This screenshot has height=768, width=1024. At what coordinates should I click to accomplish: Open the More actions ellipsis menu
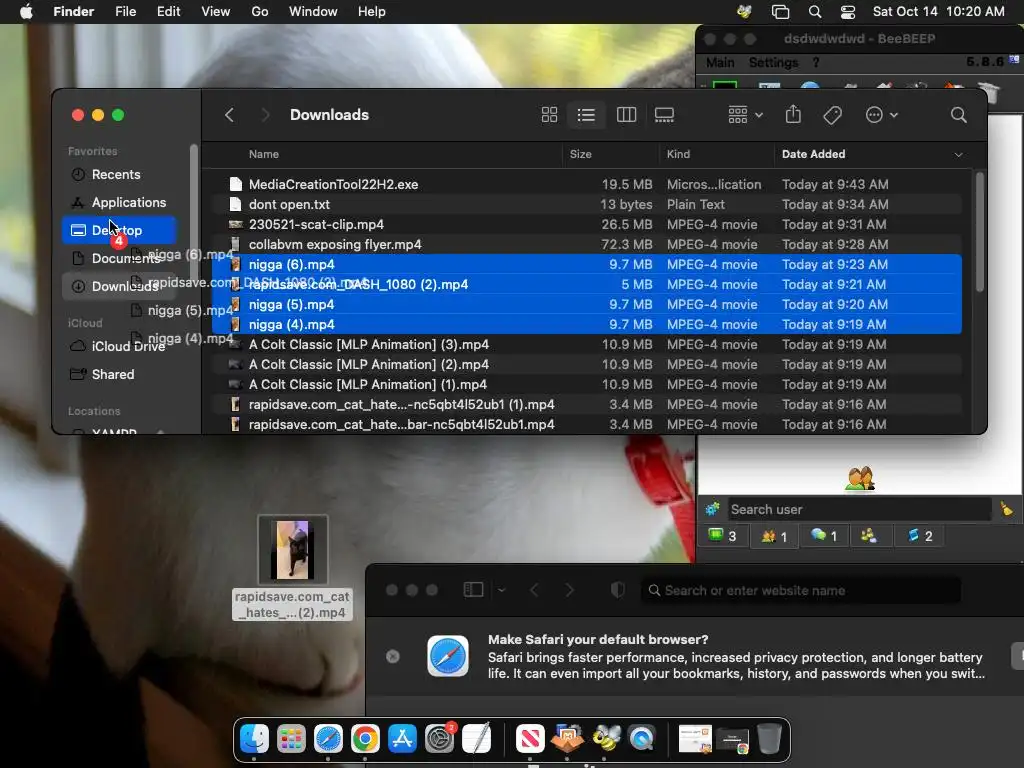click(881, 115)
